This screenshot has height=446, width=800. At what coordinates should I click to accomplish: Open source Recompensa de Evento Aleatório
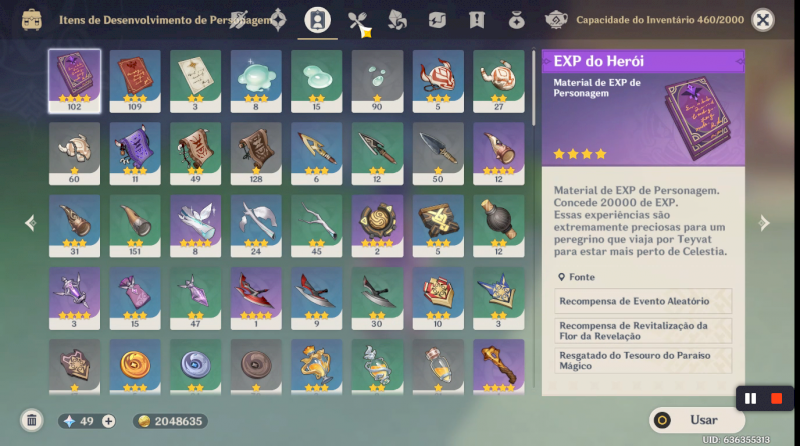coord(643,301)
